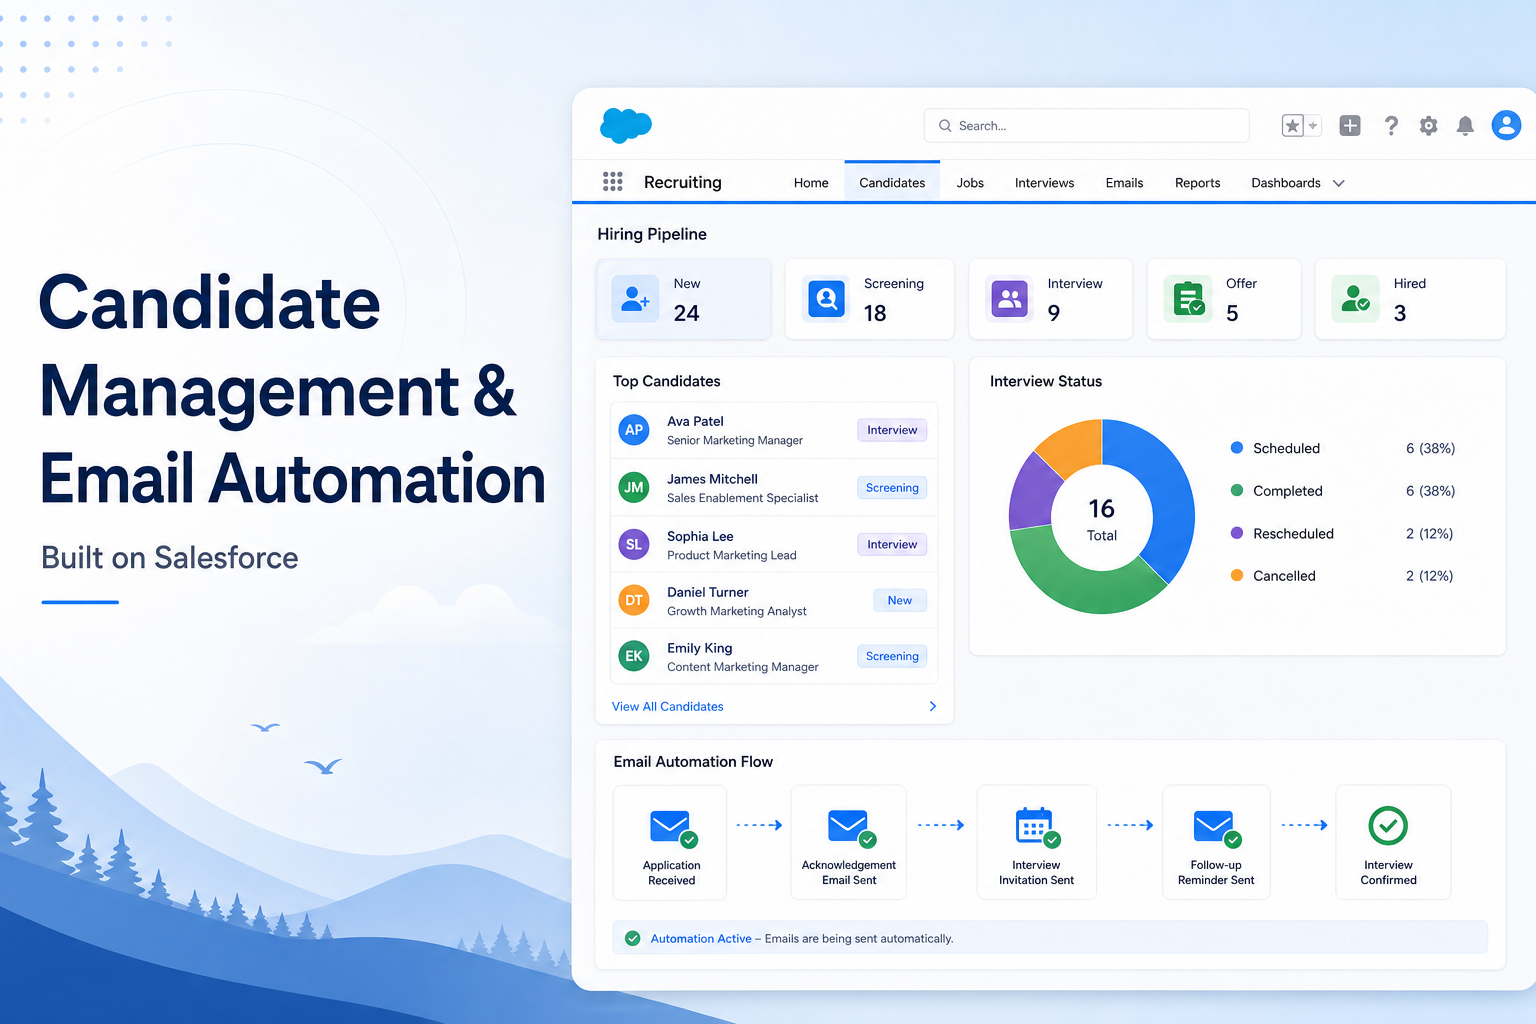Select the Candidates tab
This screenshot has height=1024, width=1536.
click(892, 183)
